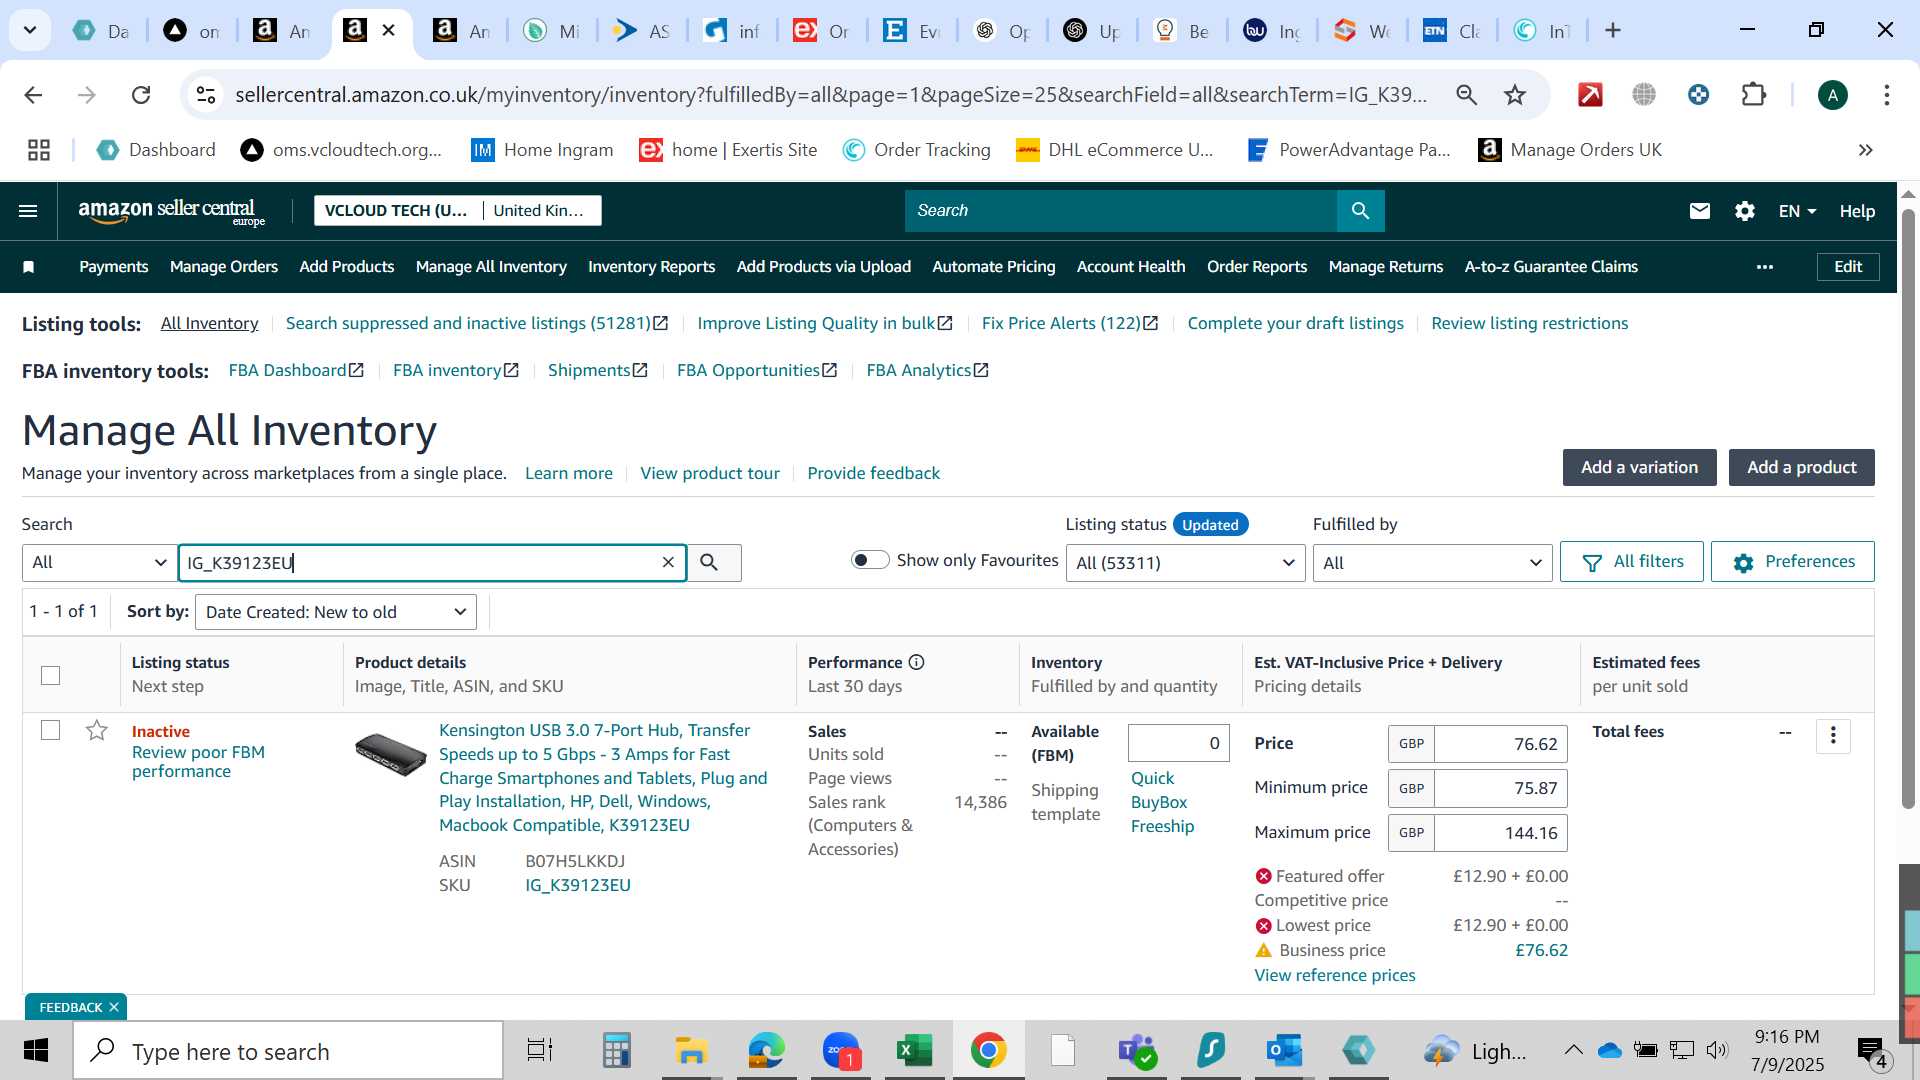Clear the inventory search field with X
The width and height of the screenshot is (1920, 1080).
tap(668, 563)
